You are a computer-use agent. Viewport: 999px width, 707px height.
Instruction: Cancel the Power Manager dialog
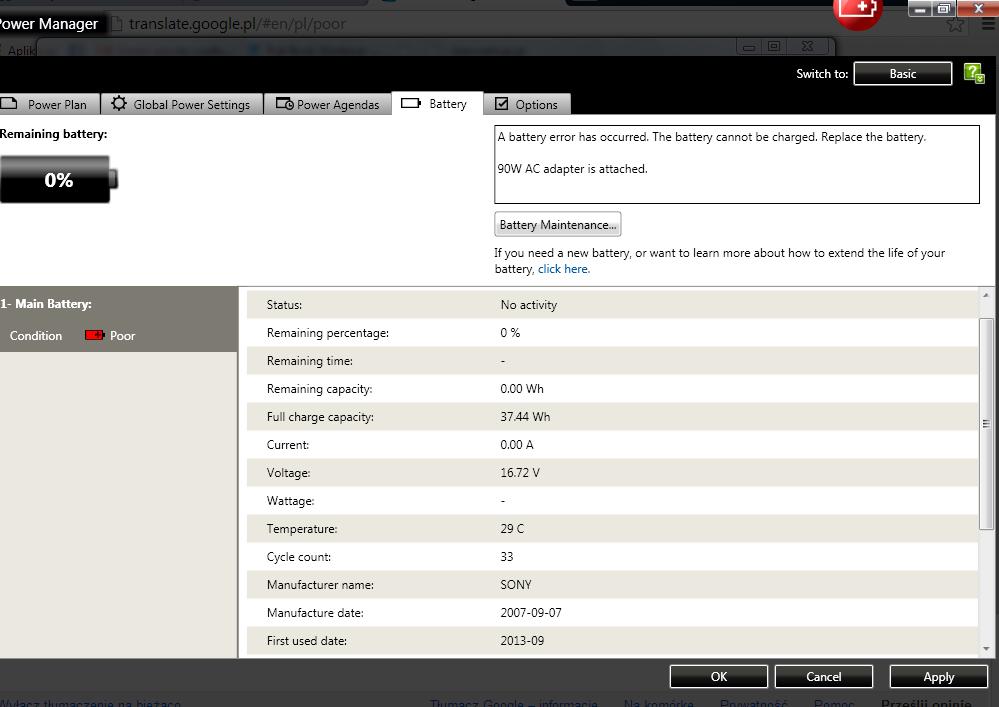coord(823,676)
